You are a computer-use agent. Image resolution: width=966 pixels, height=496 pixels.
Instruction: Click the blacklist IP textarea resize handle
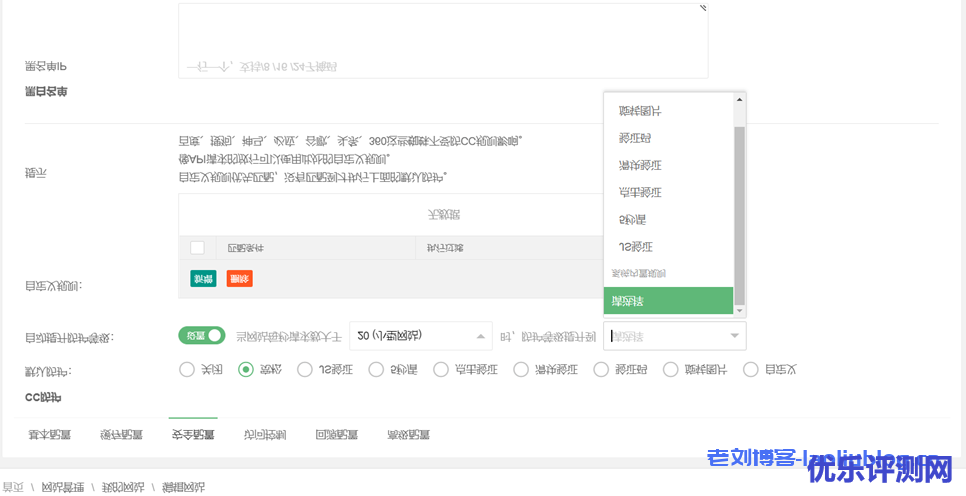tap(703, 8)
